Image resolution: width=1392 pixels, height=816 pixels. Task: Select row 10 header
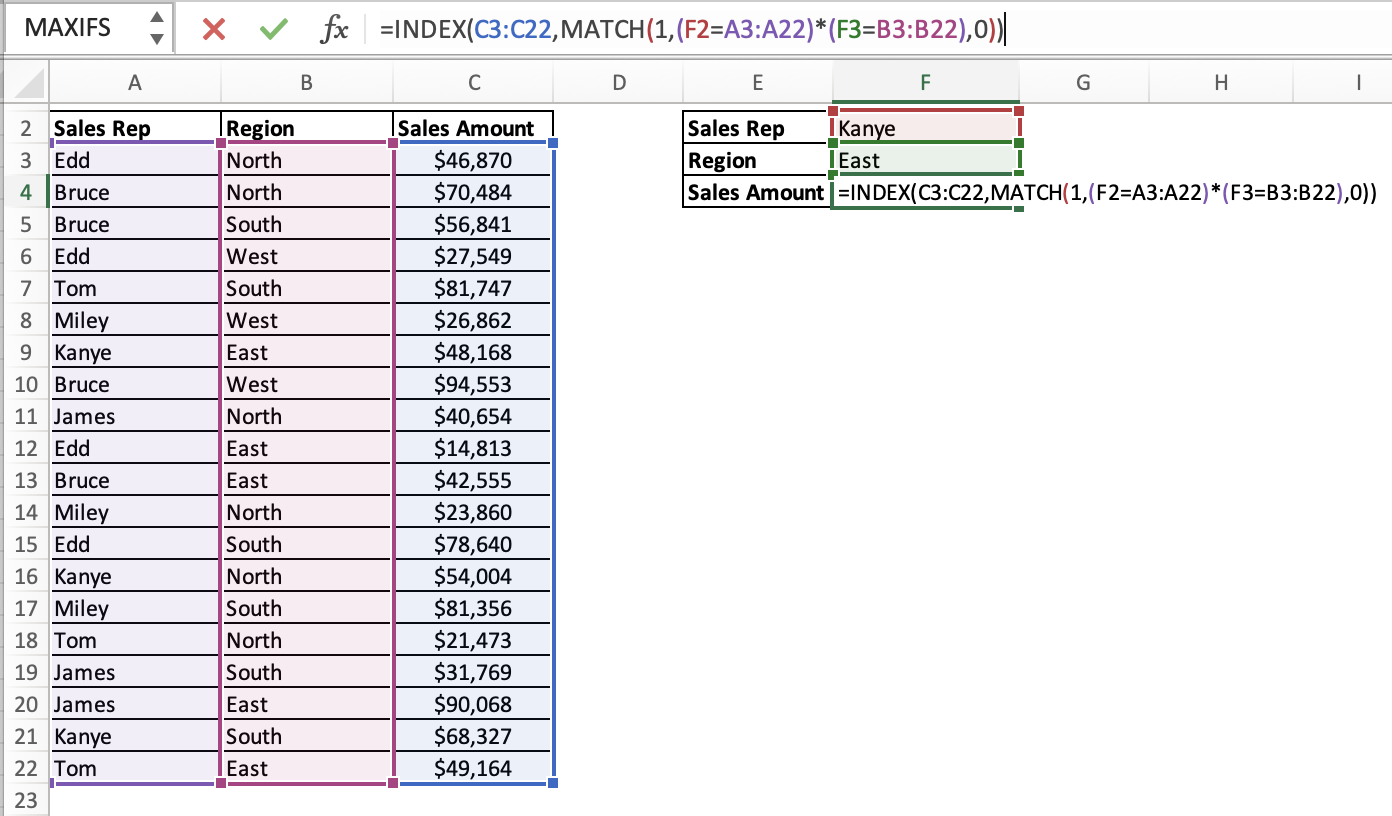(26, 384)
